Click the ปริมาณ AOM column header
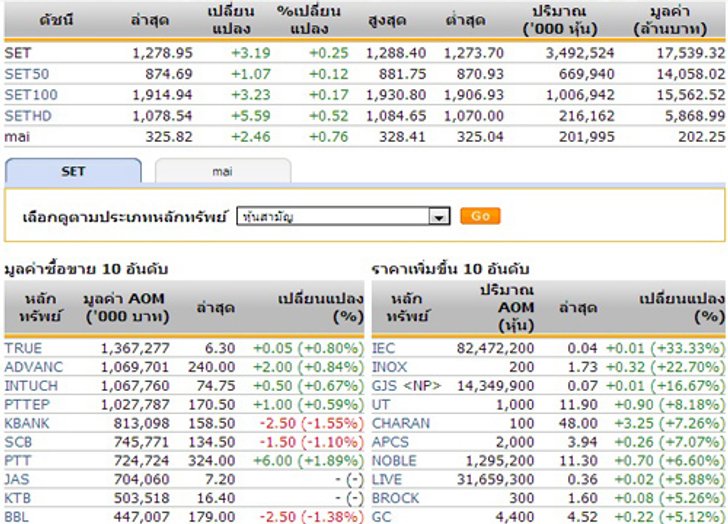This screenshot has height=524, width=728. (507, 308)
